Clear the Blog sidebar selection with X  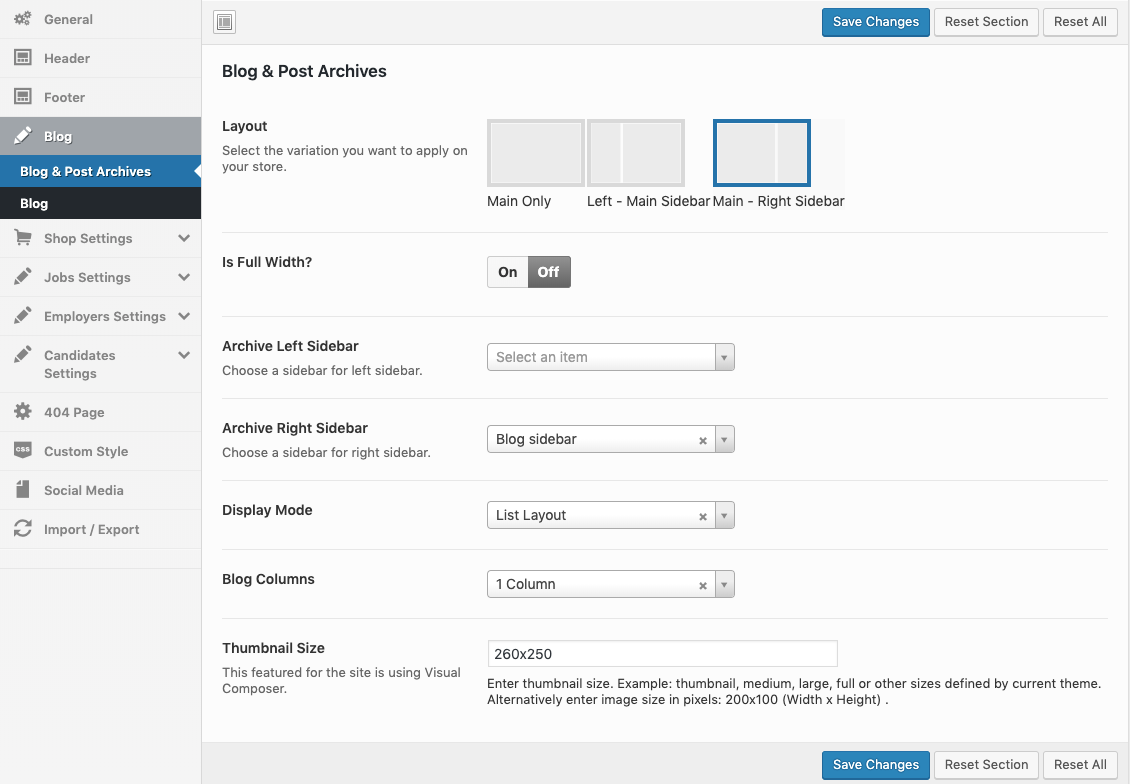click(x=702, y=440)
